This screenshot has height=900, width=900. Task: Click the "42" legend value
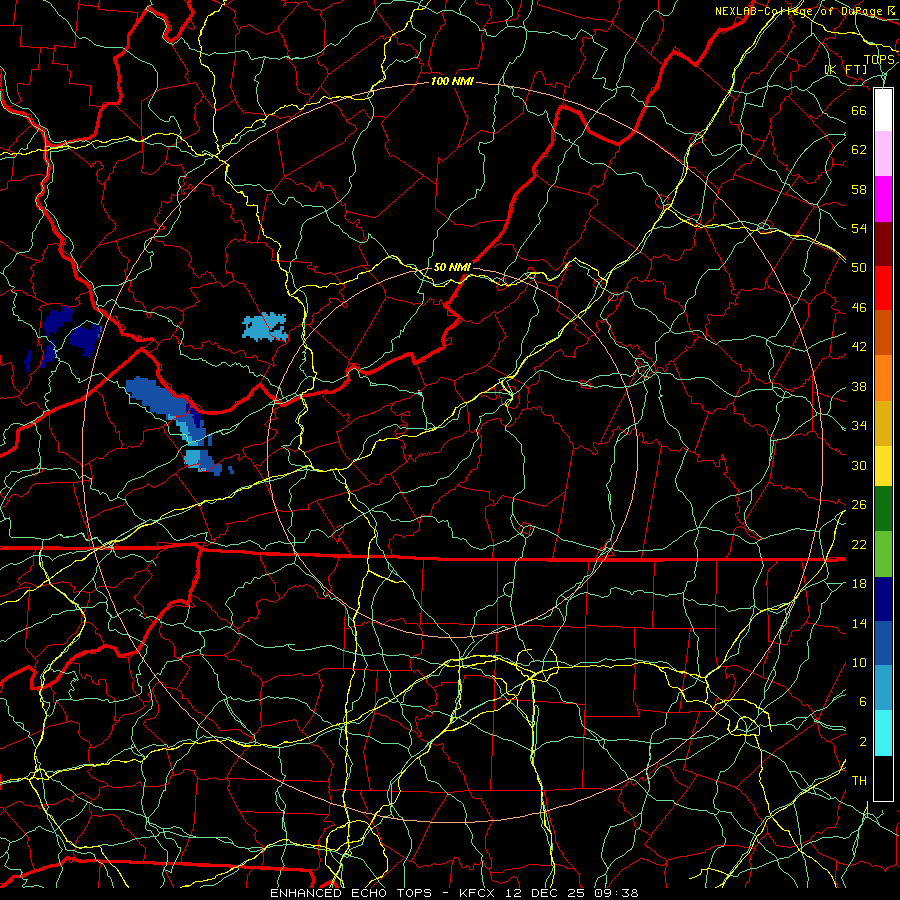coord(859,347)
